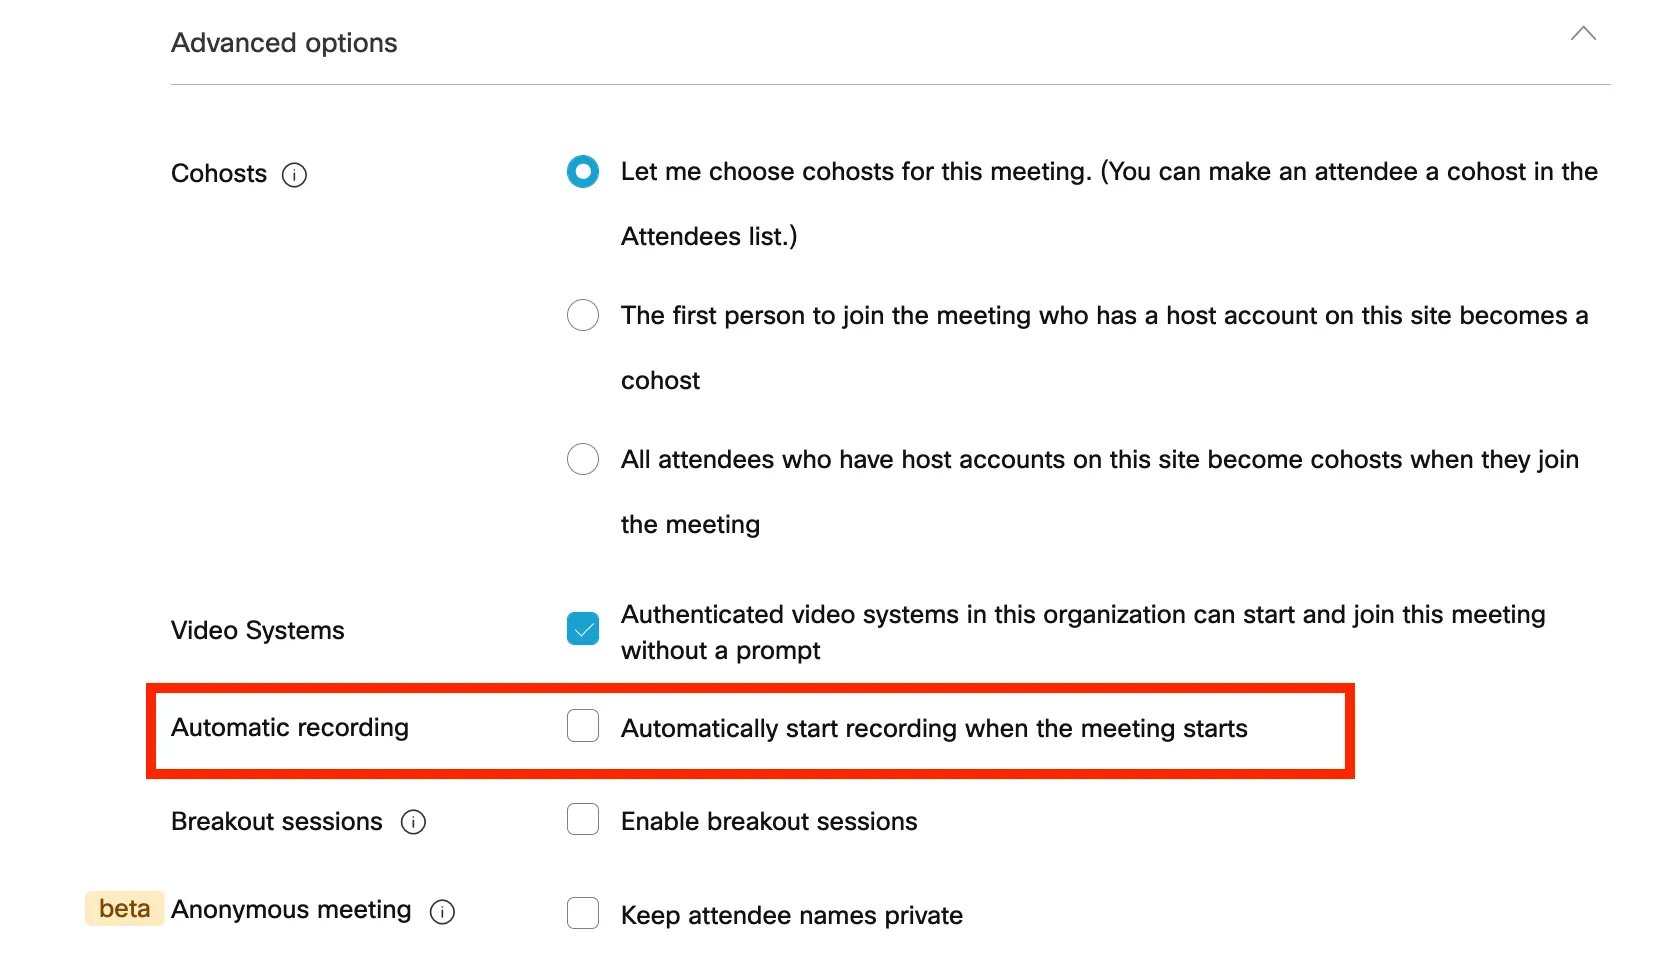
Task: Select 'All attendees become cohosts' radio option
Action: pyautogui.click(x=583, y=460)
